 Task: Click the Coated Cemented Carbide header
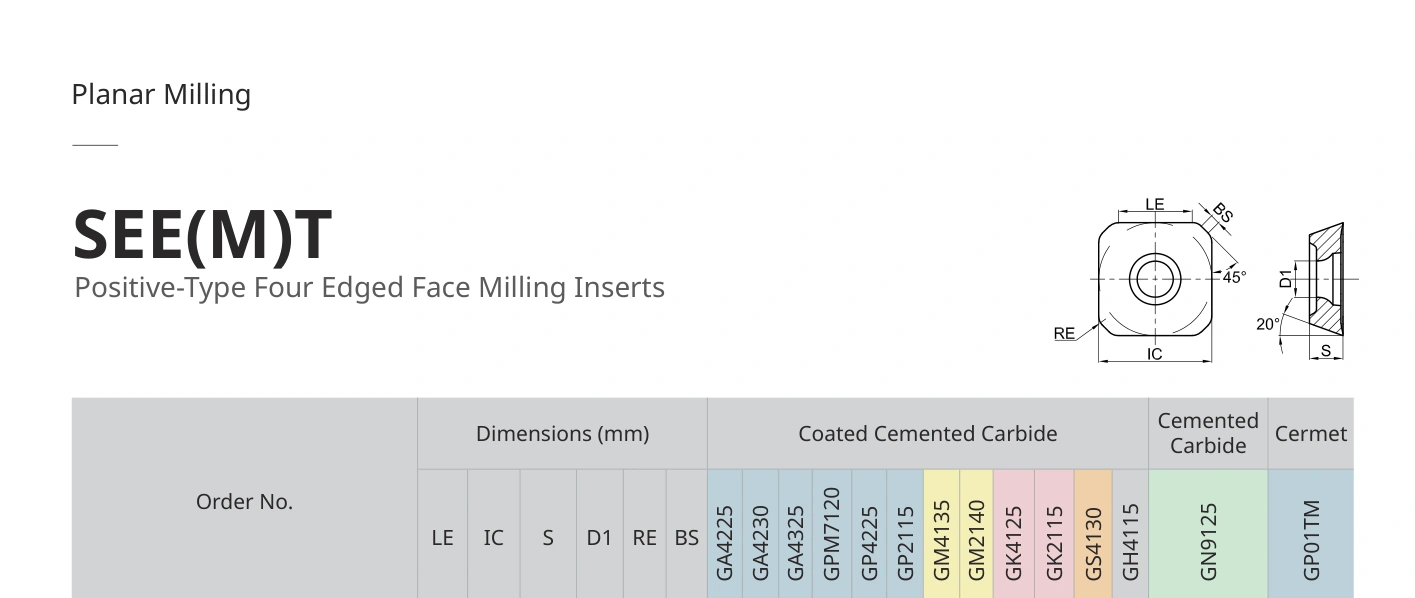click(927, 434)
